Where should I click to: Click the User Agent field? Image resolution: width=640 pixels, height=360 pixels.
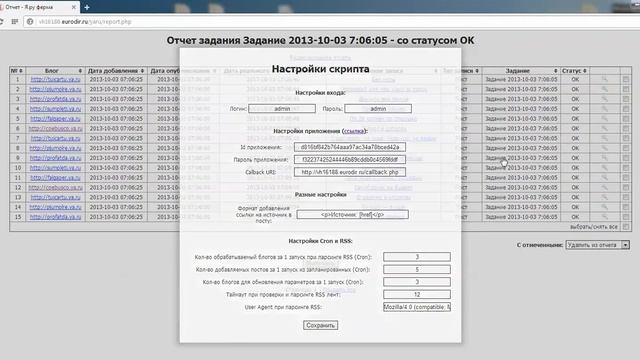point(417,307)
